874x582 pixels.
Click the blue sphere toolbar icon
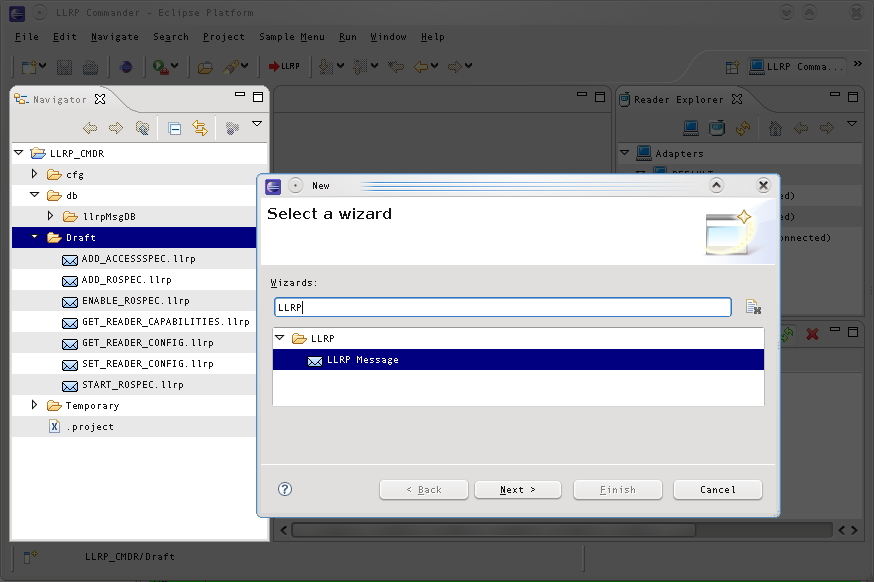[x=127, y=67]
